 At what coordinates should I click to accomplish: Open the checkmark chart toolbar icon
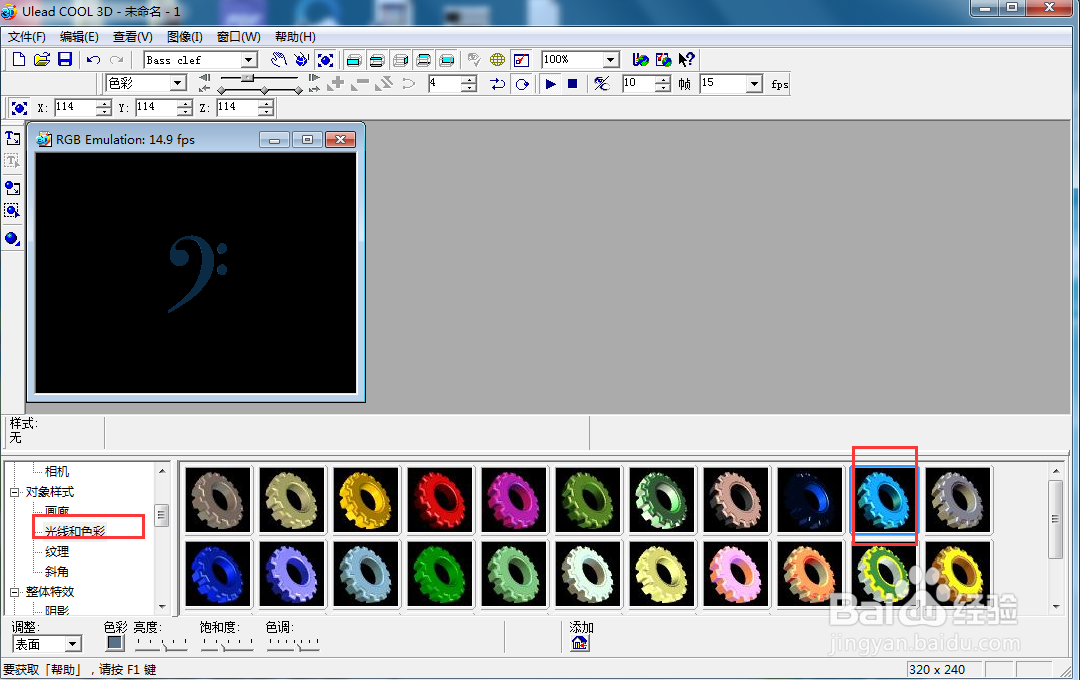[521, 60]
